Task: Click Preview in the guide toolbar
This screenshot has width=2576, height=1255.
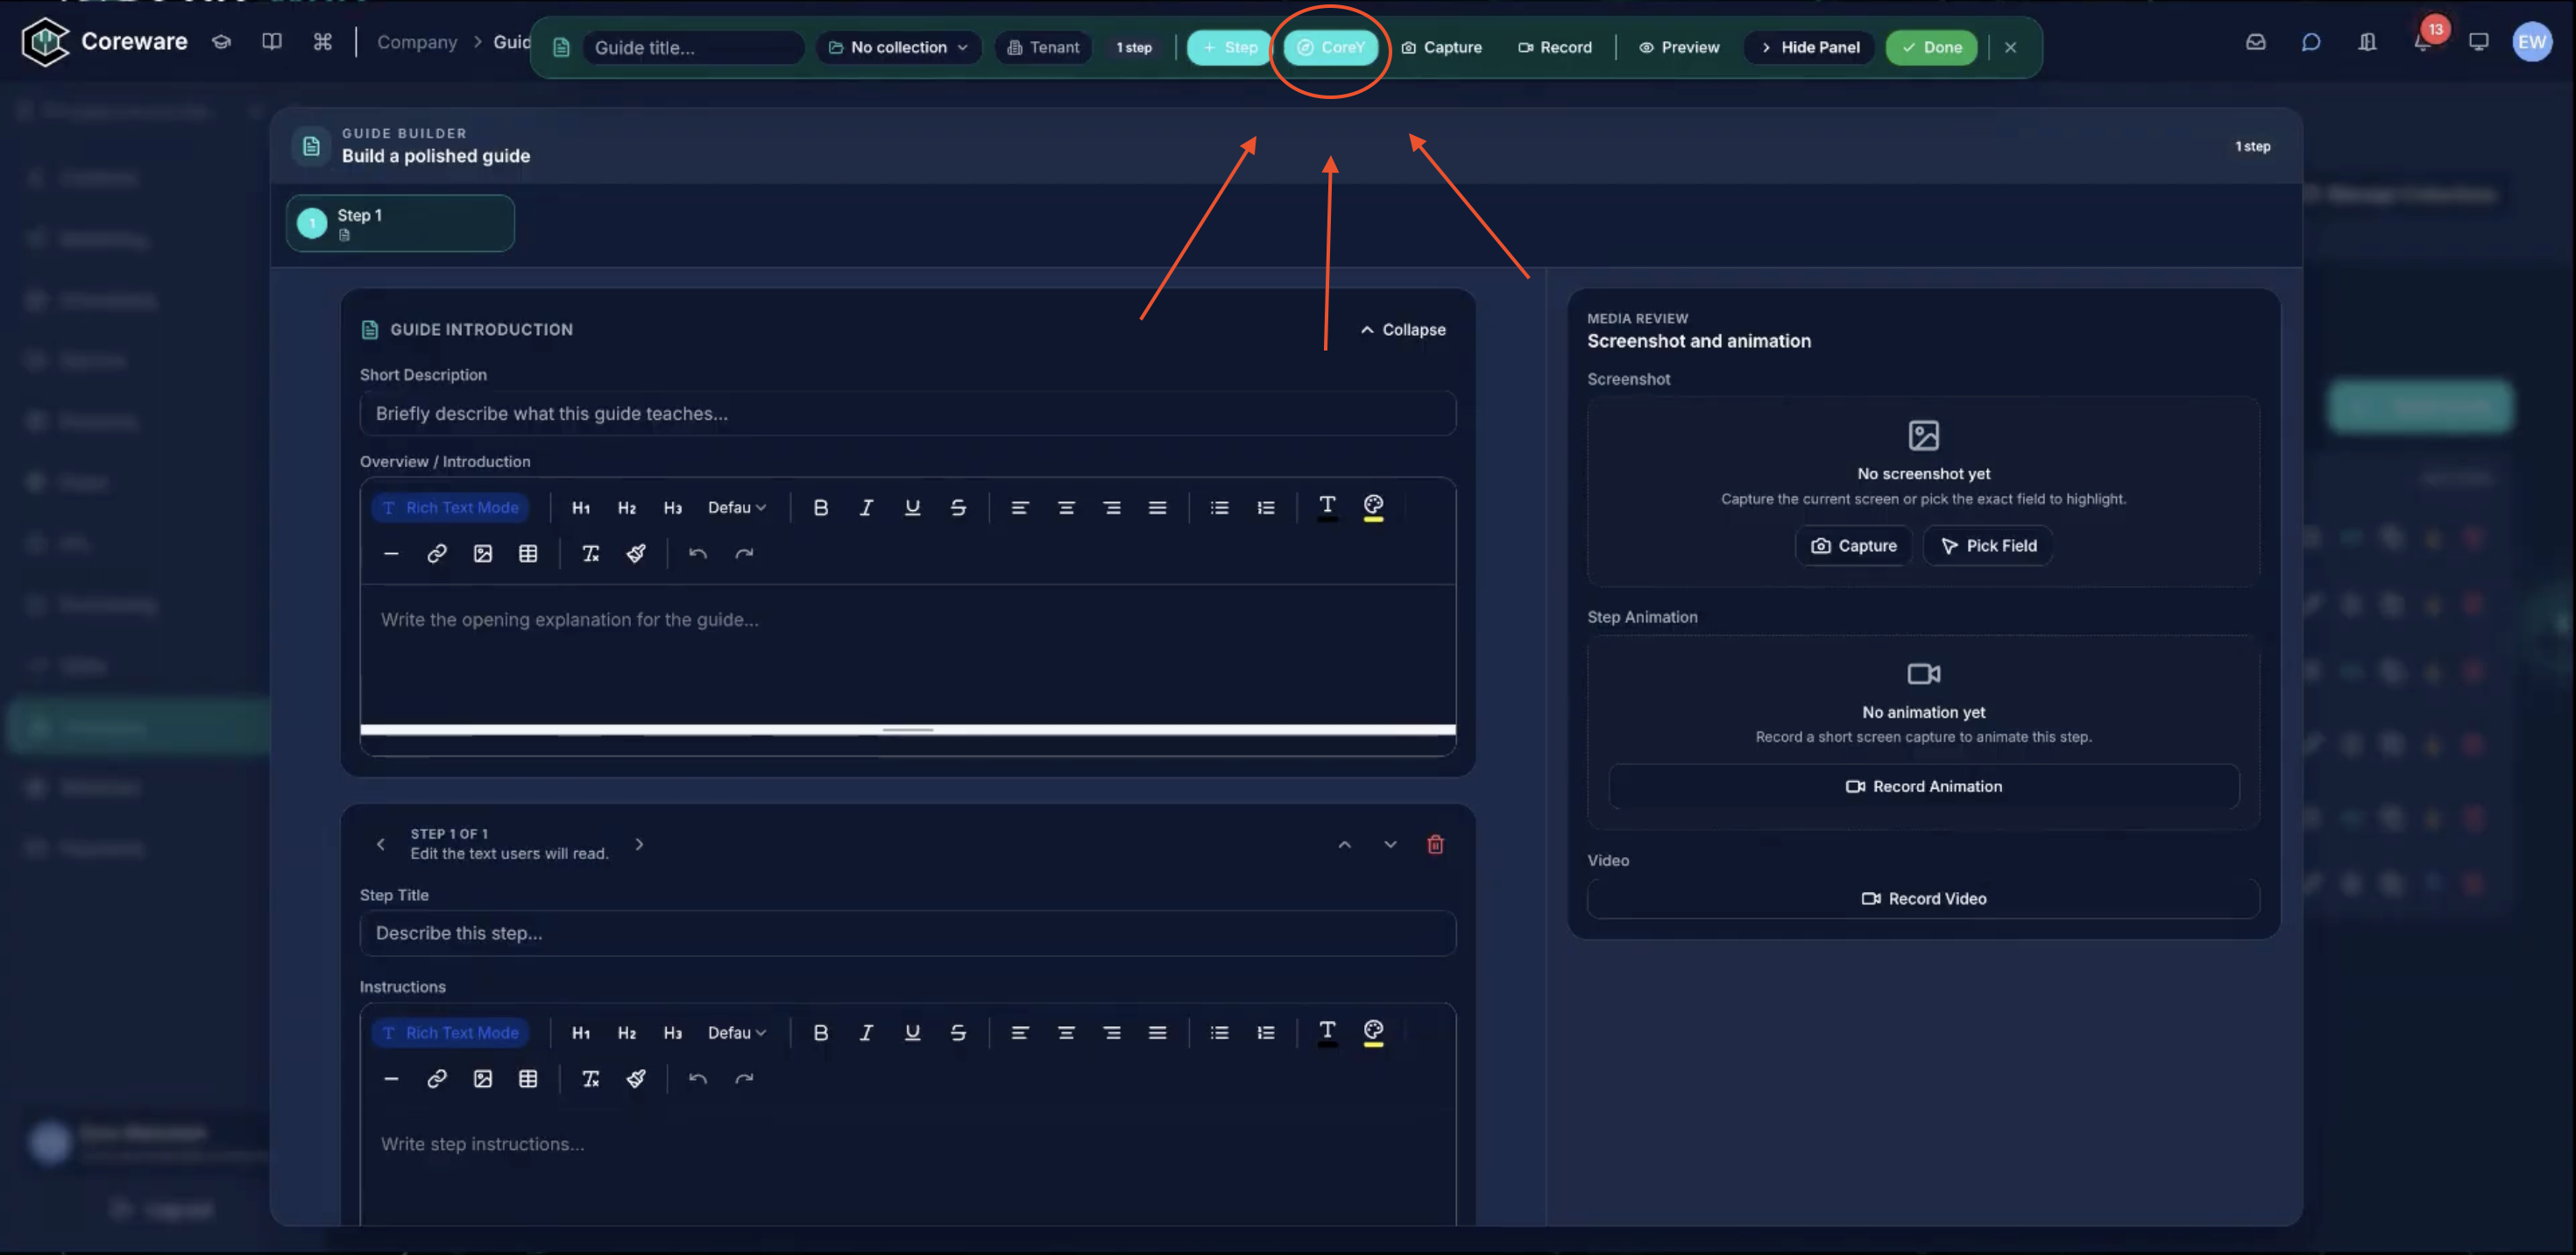Action: [x=1679, y=47]
